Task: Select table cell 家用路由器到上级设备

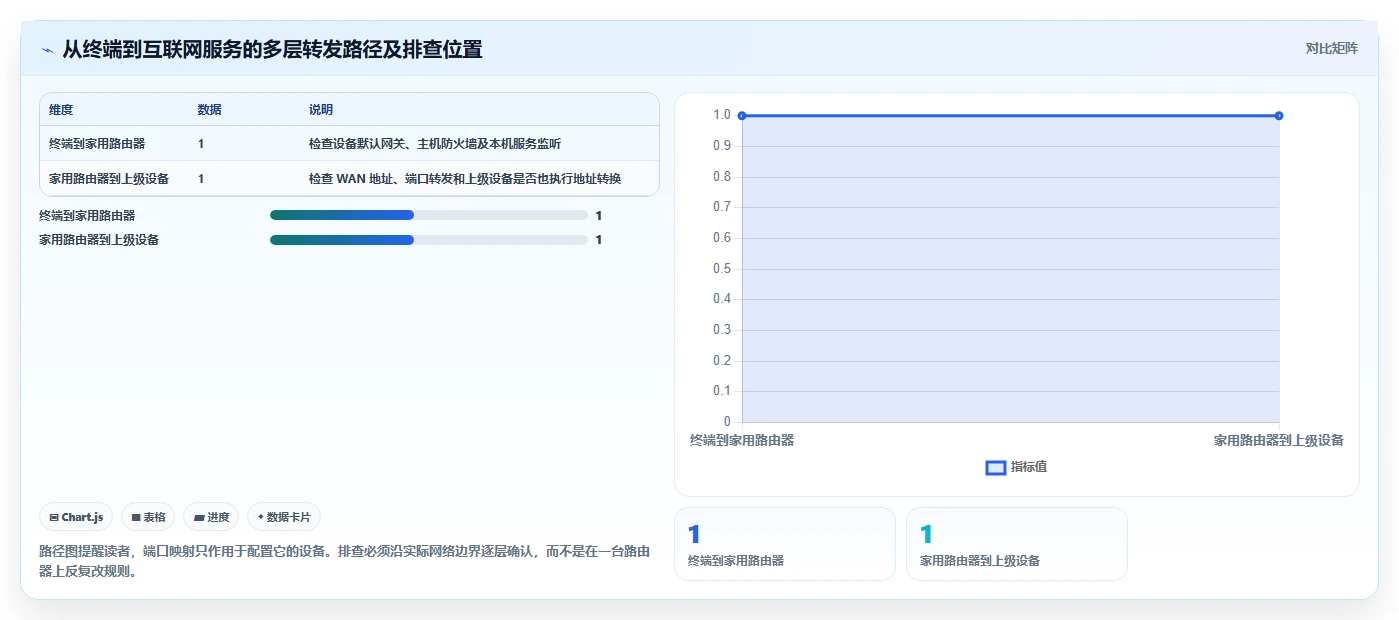Action: click(109, 179)
